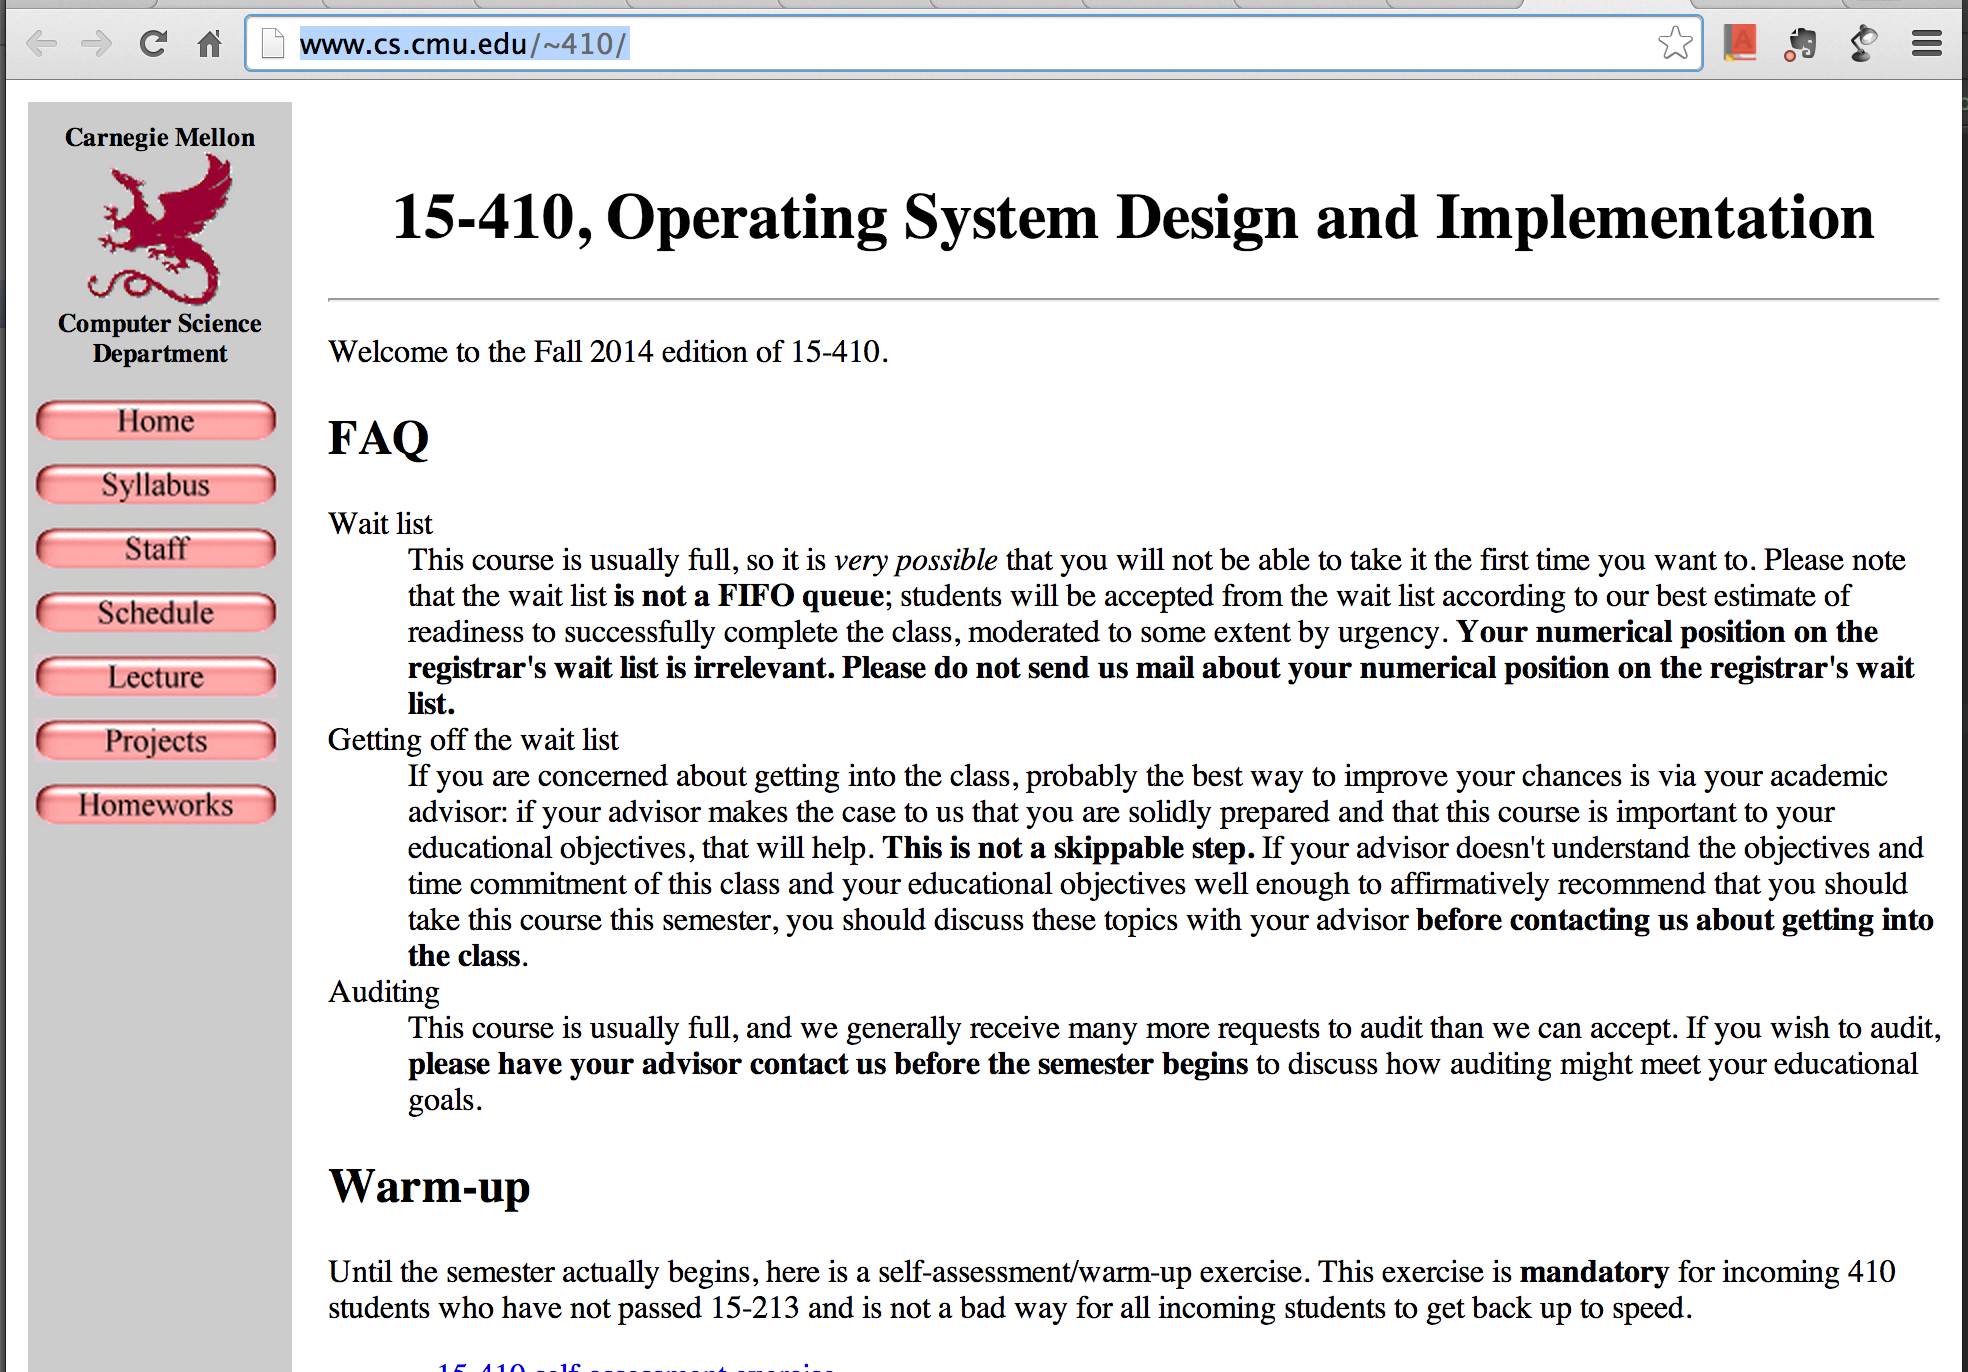The width and height of the screenshot is (1968, 1372).
Task: Open the 15-410 self-assessment exercise link
Action: coord(636,1366)
